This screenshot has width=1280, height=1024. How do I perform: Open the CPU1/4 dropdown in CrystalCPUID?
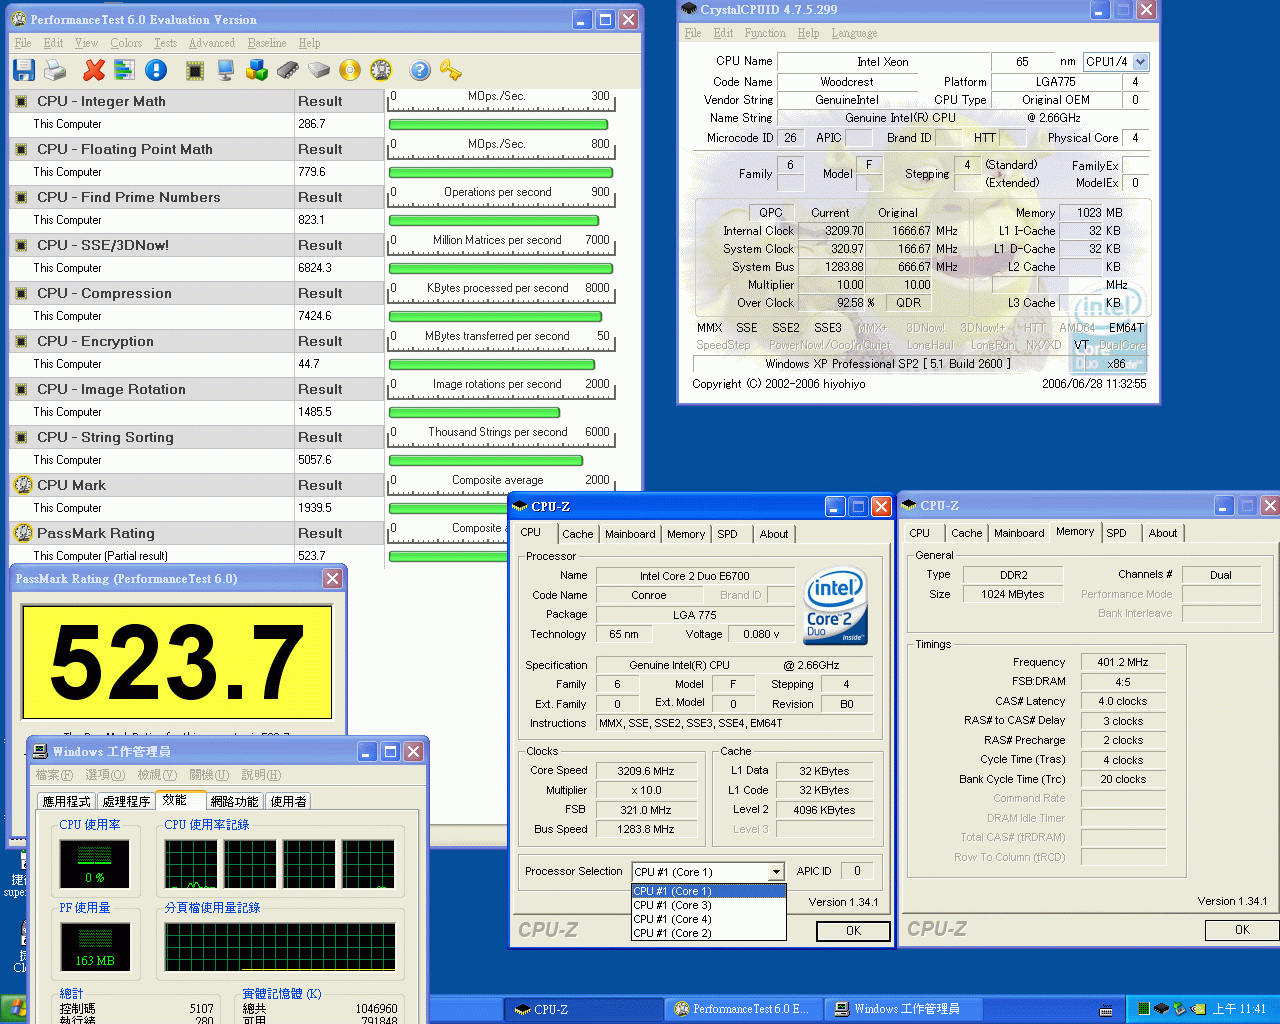[x=1140, y=61]
